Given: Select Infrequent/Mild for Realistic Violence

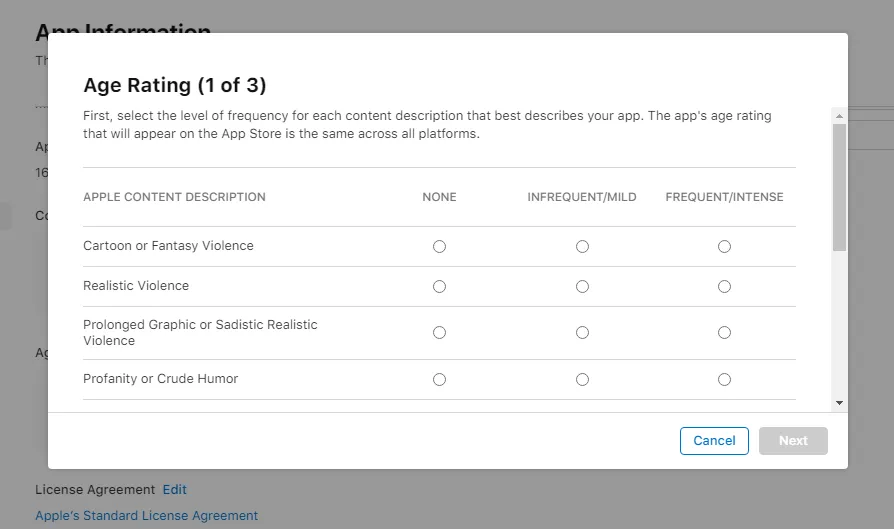Looking at the screenshot, I should click(x=582, y=286).
